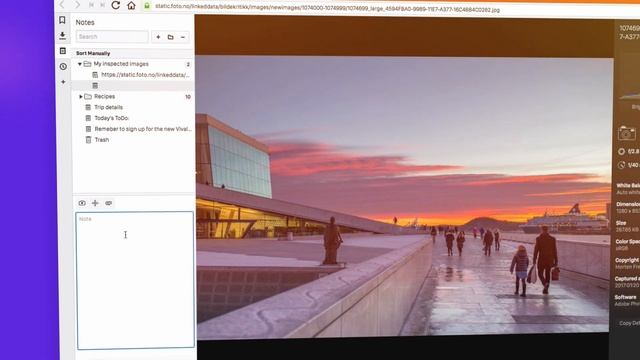Click the Copy Details button
This screenshot has width=640, height=360.
point(629,323)
